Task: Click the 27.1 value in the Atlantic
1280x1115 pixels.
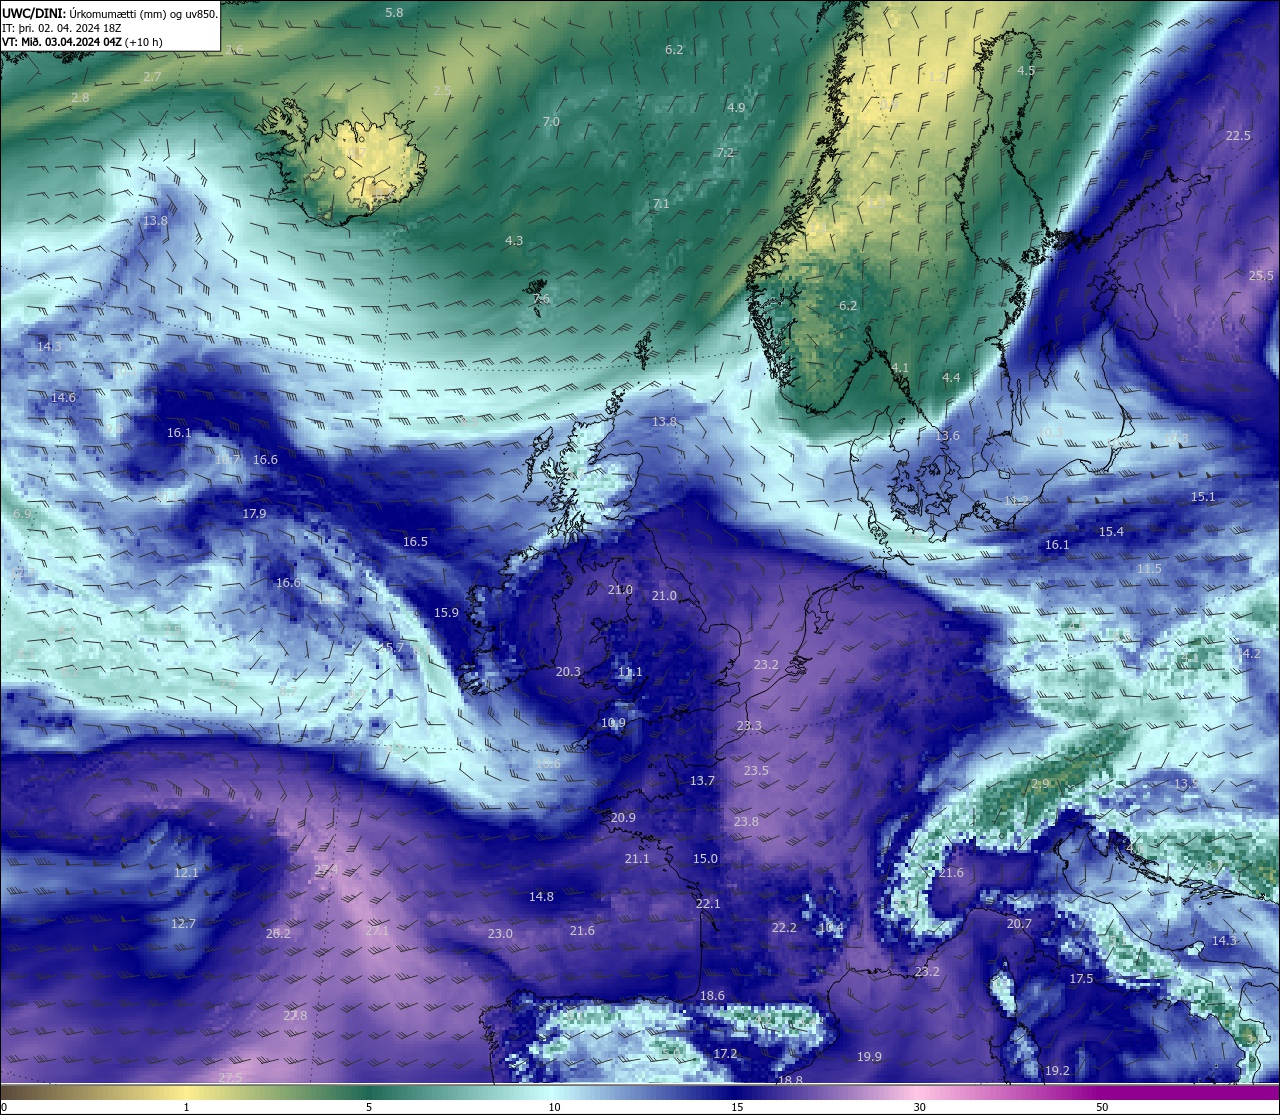Action: pos(377,930)
